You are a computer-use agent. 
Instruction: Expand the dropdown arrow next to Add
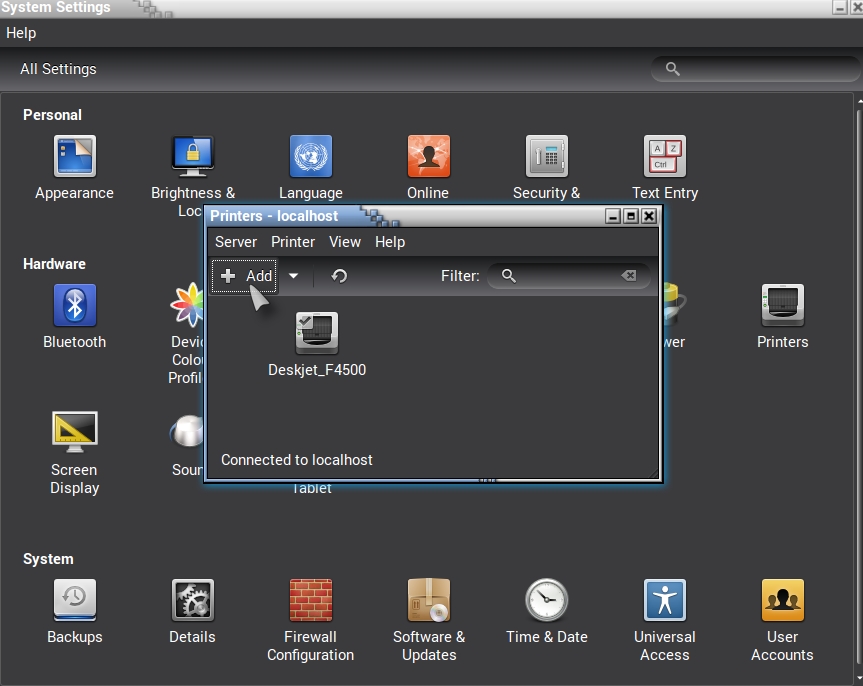click(293, 276)
